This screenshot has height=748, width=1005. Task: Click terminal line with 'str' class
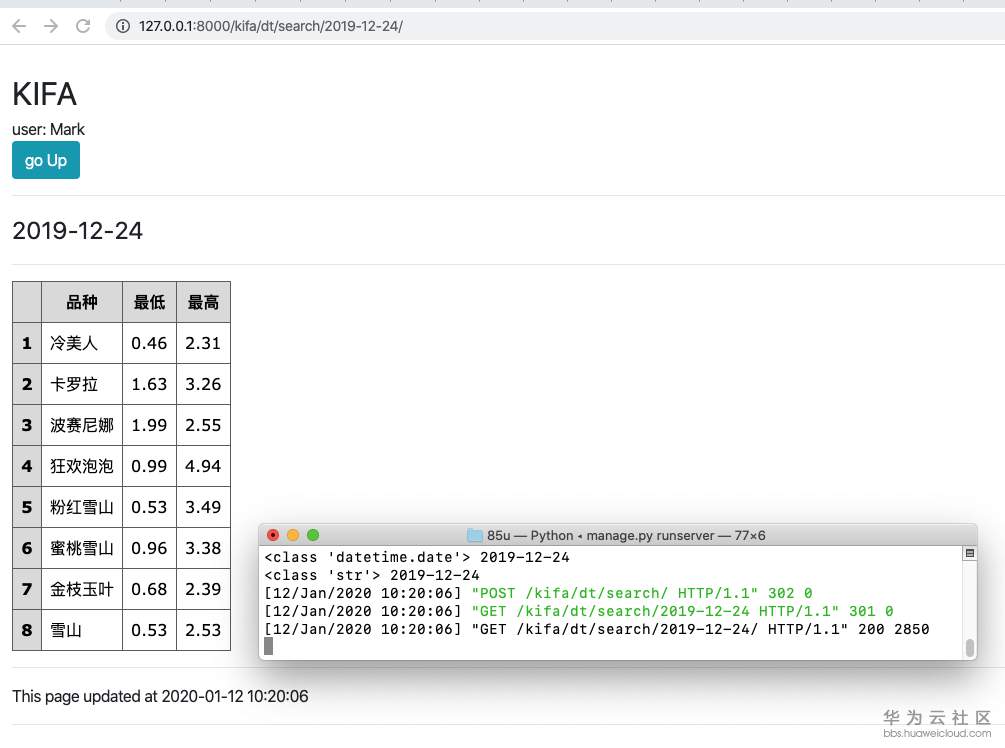(372, 575)
